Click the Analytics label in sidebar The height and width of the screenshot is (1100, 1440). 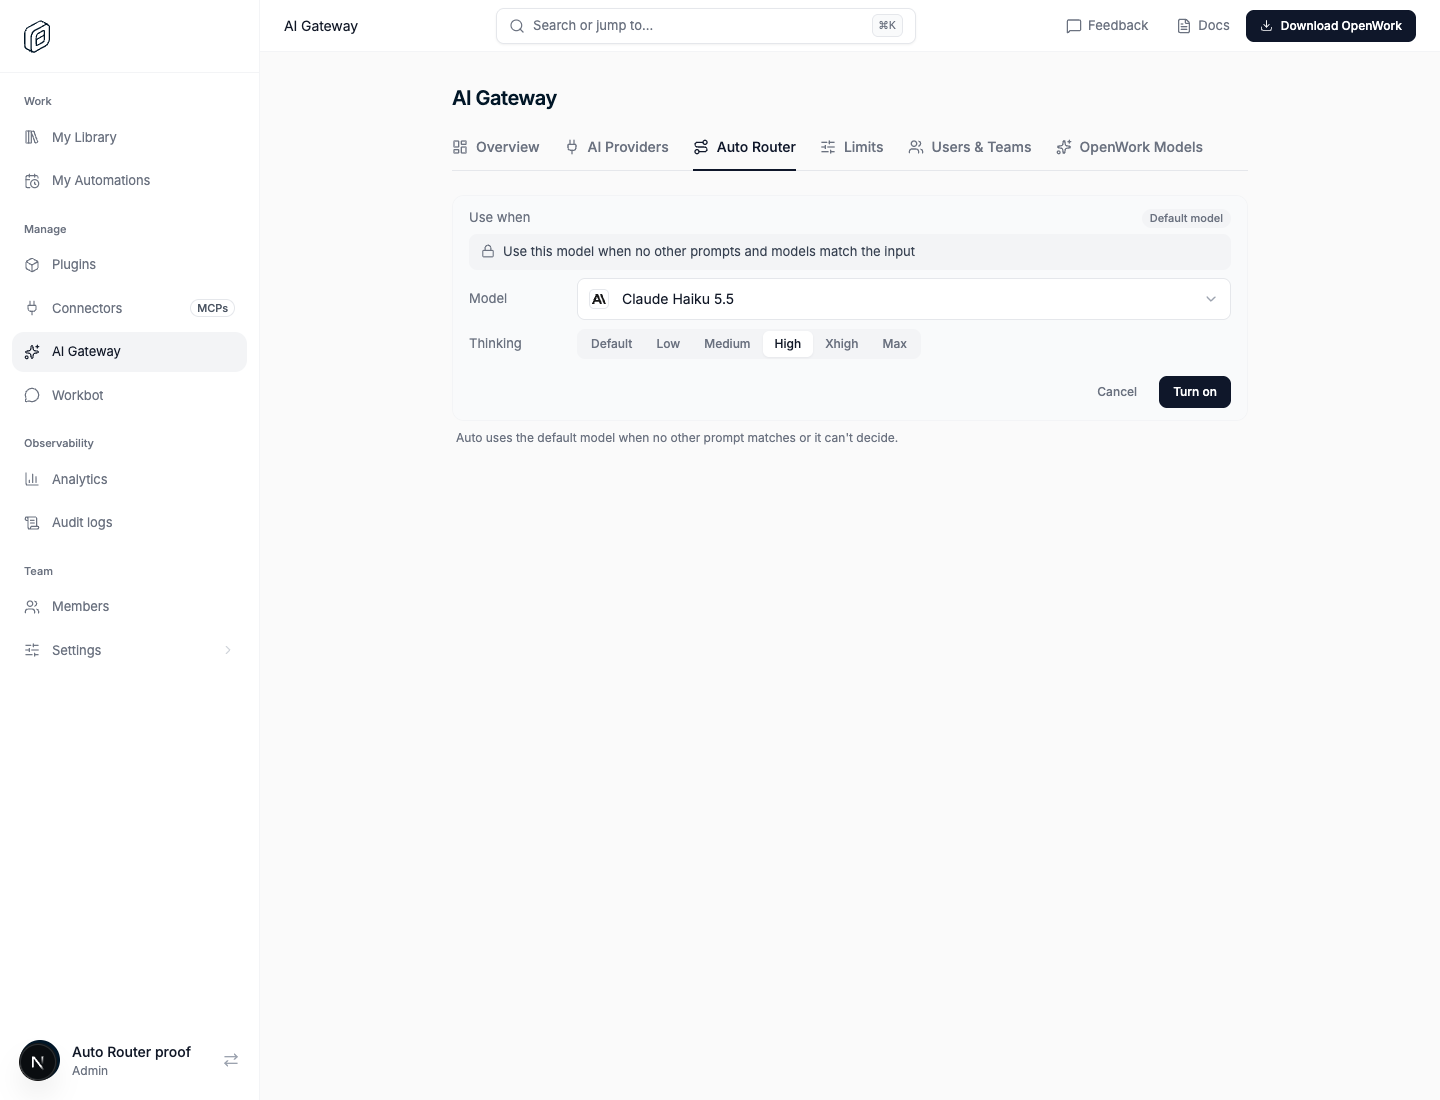point(80,479)
